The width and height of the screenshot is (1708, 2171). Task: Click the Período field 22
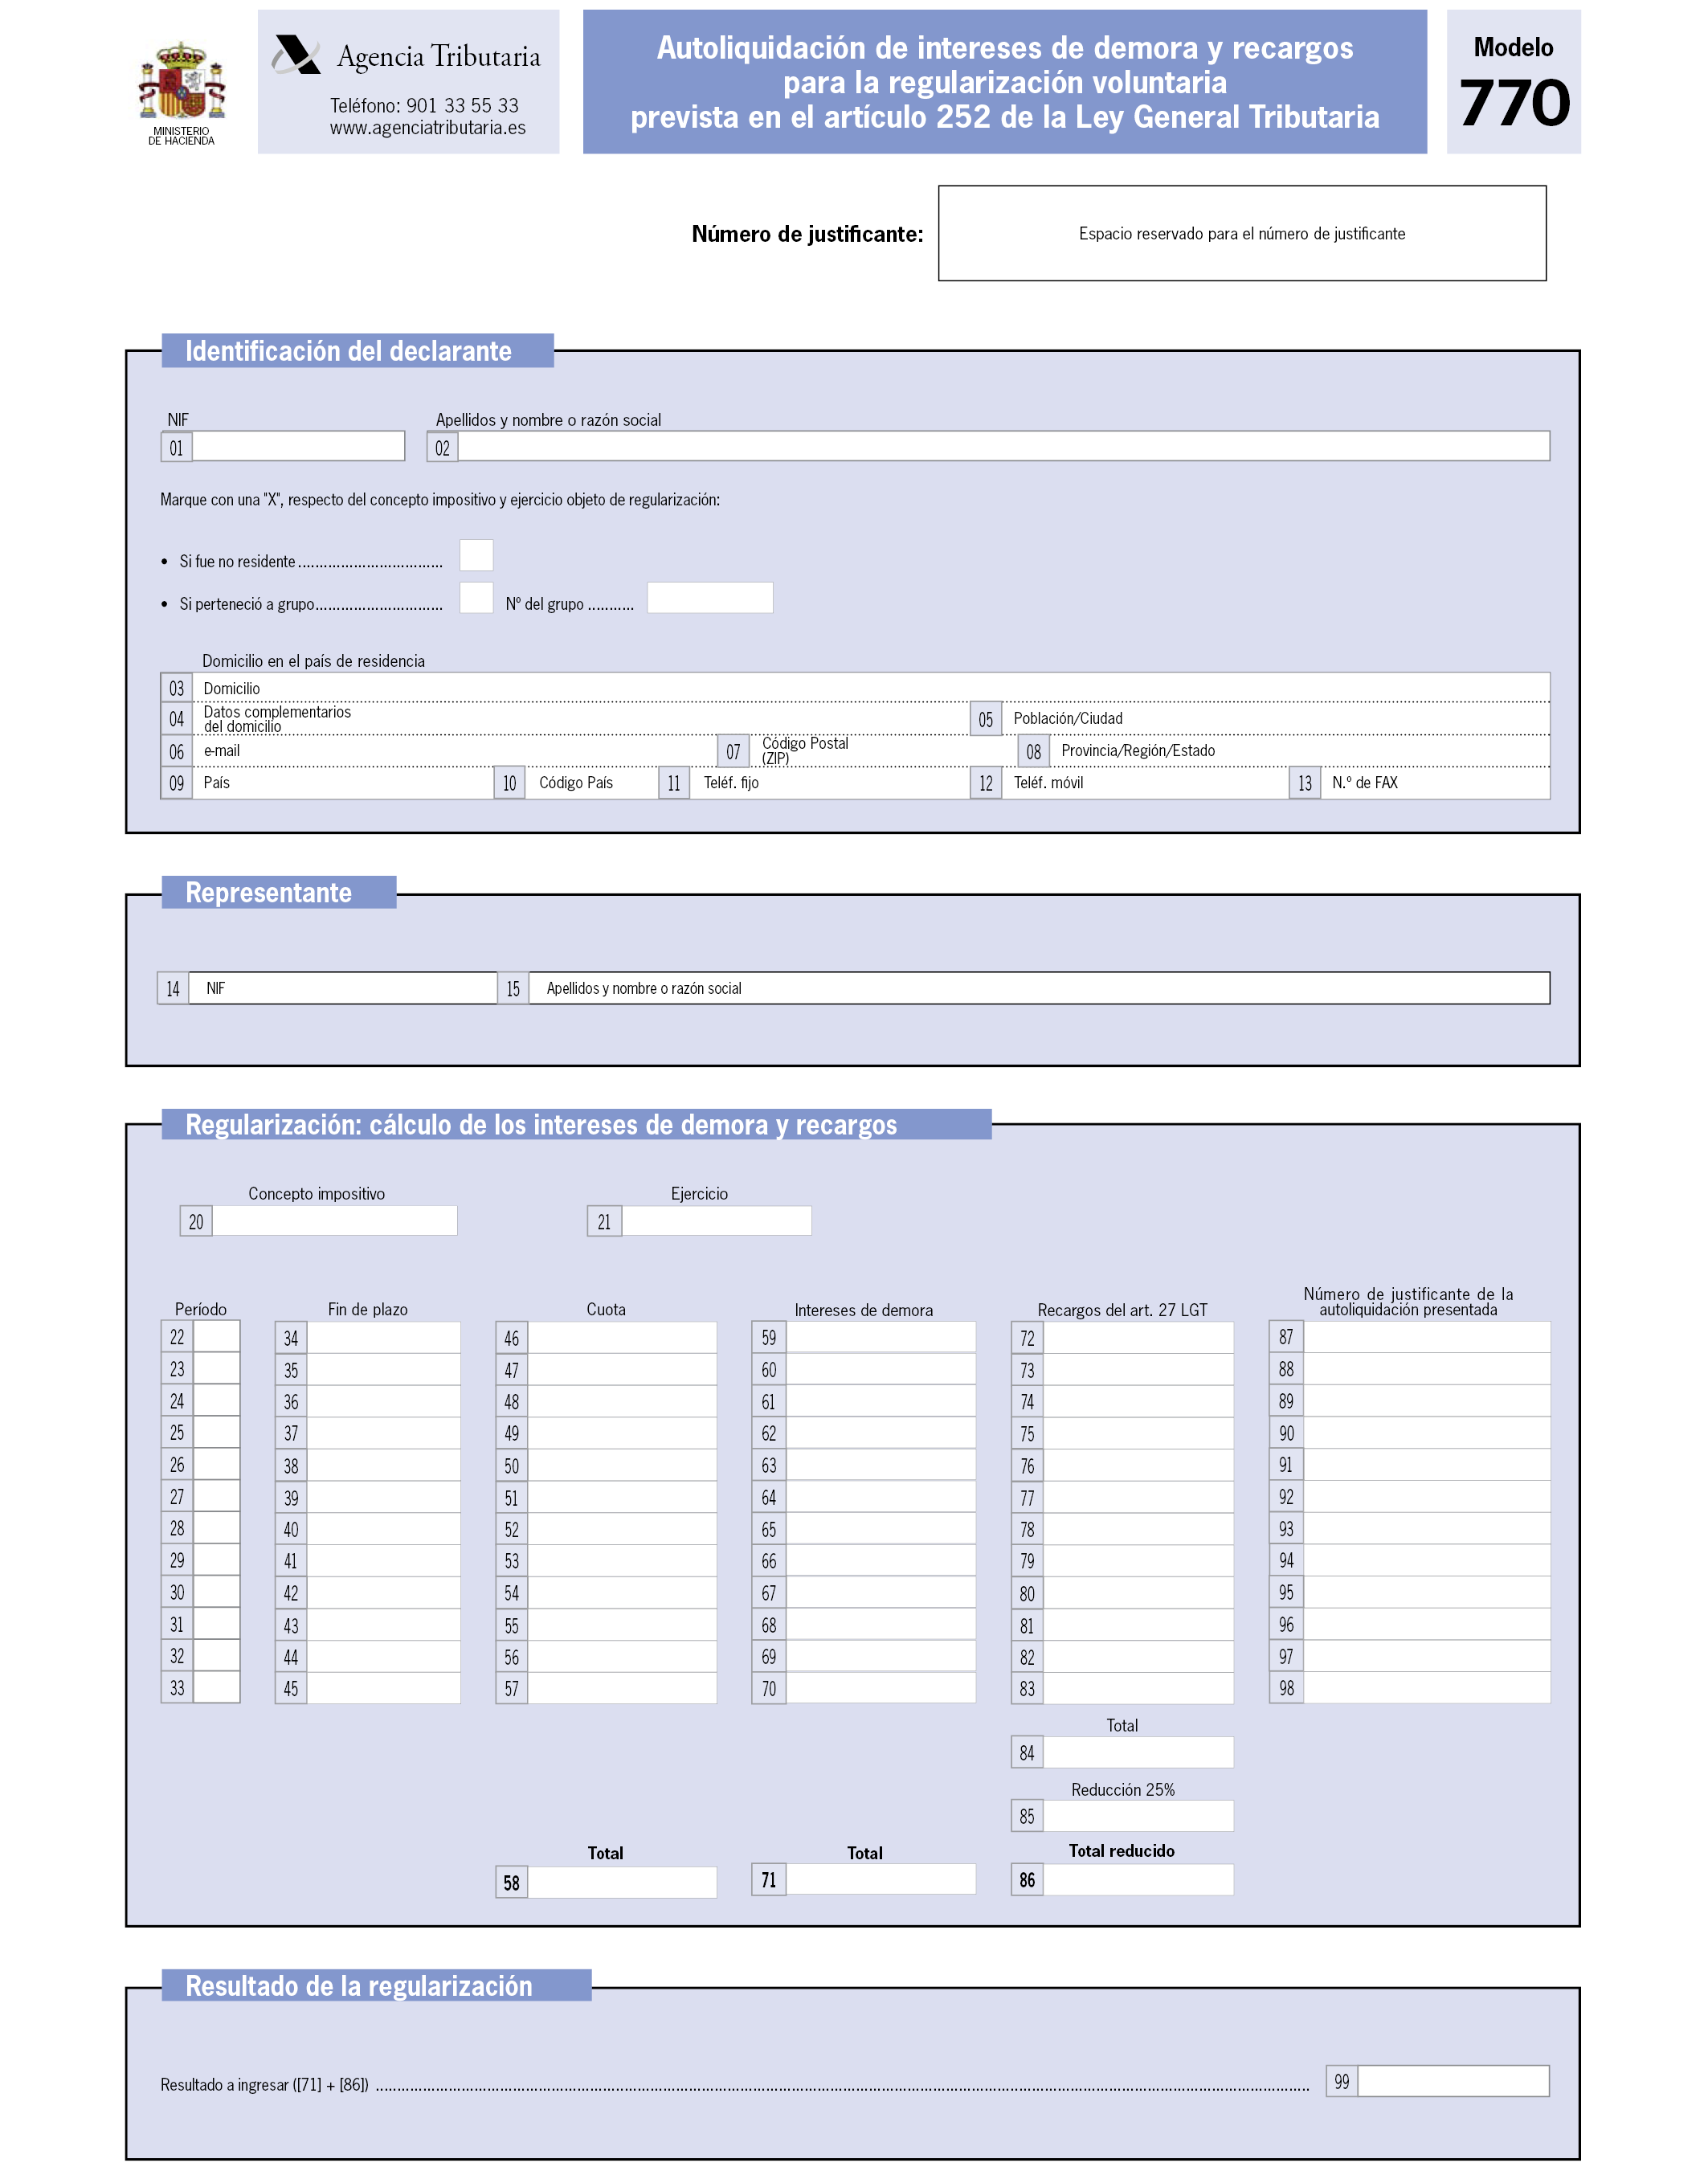tap(216, 1337)
